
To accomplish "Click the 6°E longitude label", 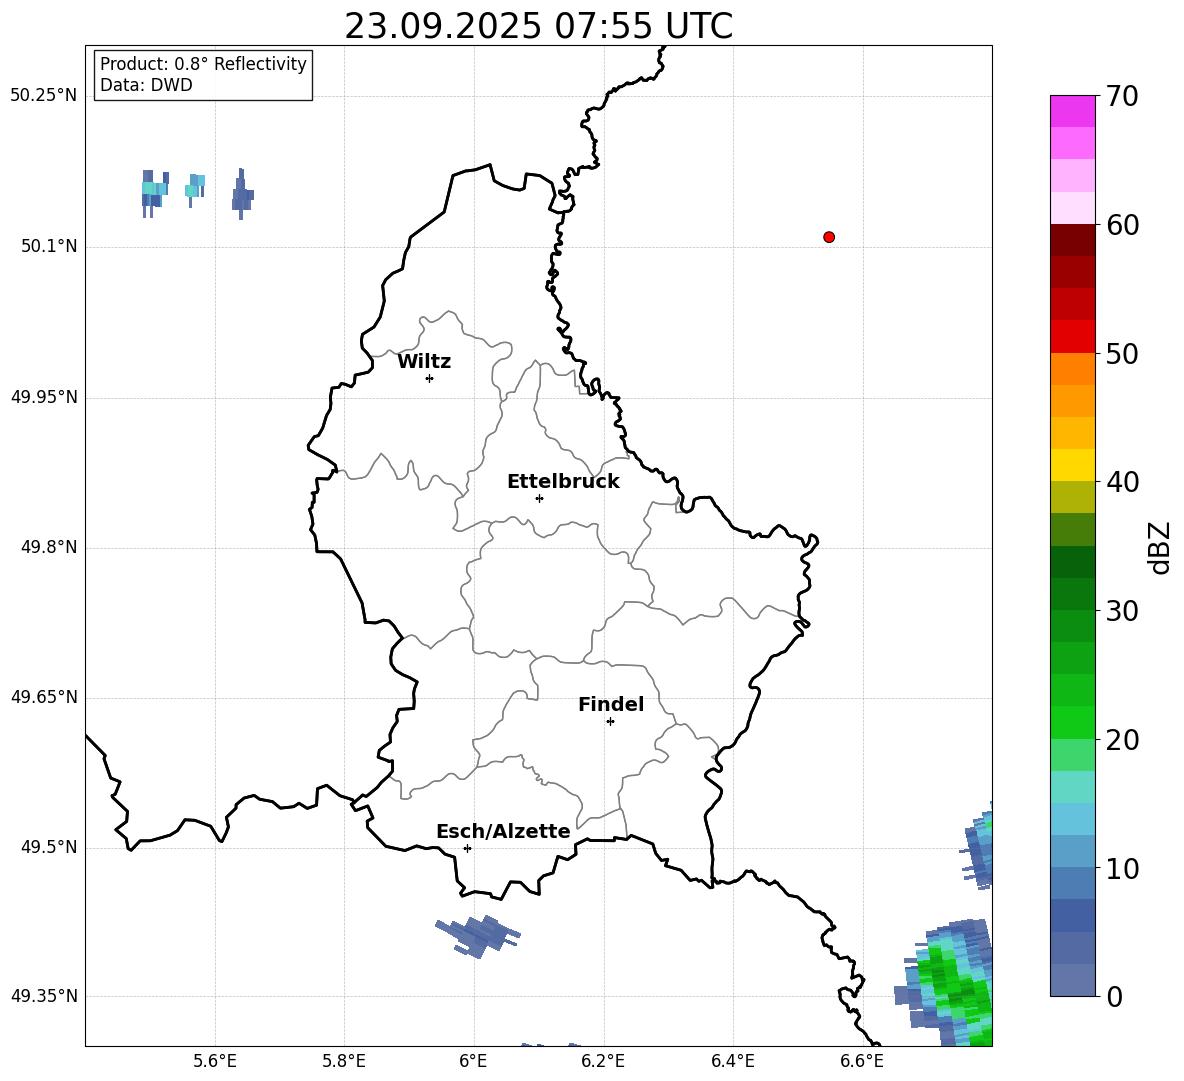I will (473, 1061).
